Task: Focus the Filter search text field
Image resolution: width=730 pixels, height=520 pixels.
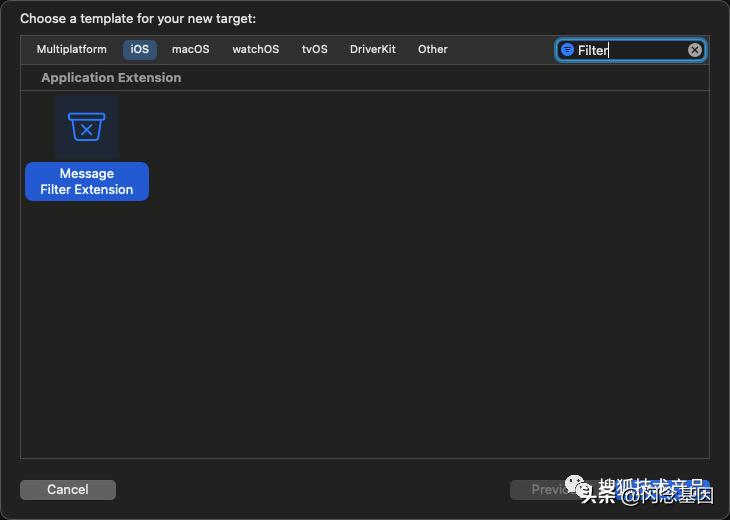Action: coord(631,50)
